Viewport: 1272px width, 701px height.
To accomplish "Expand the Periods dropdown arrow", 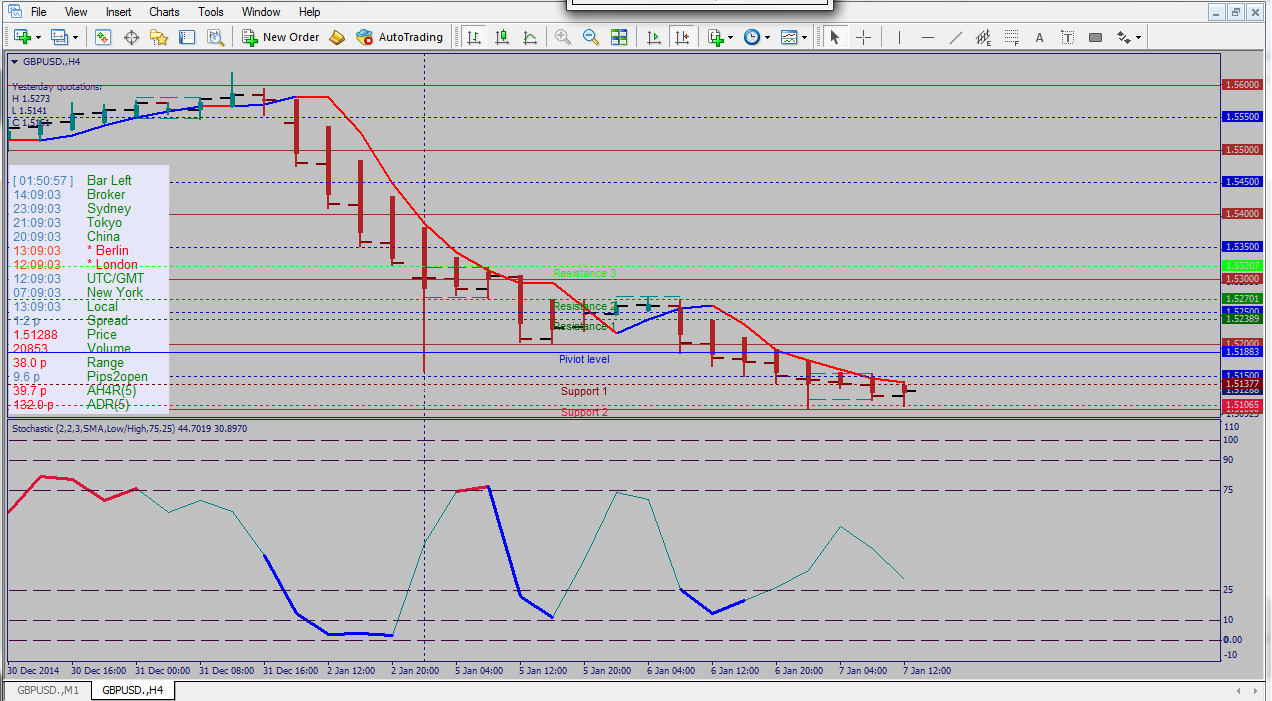I will point(767,37).
